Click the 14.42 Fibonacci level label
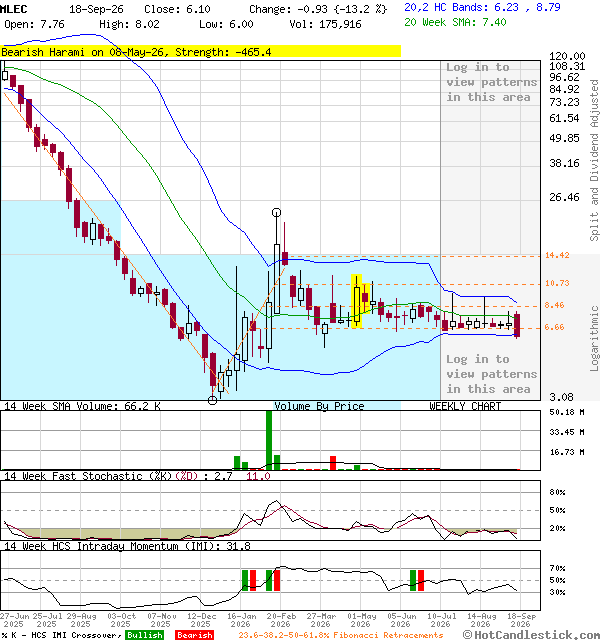 point(557,256)
